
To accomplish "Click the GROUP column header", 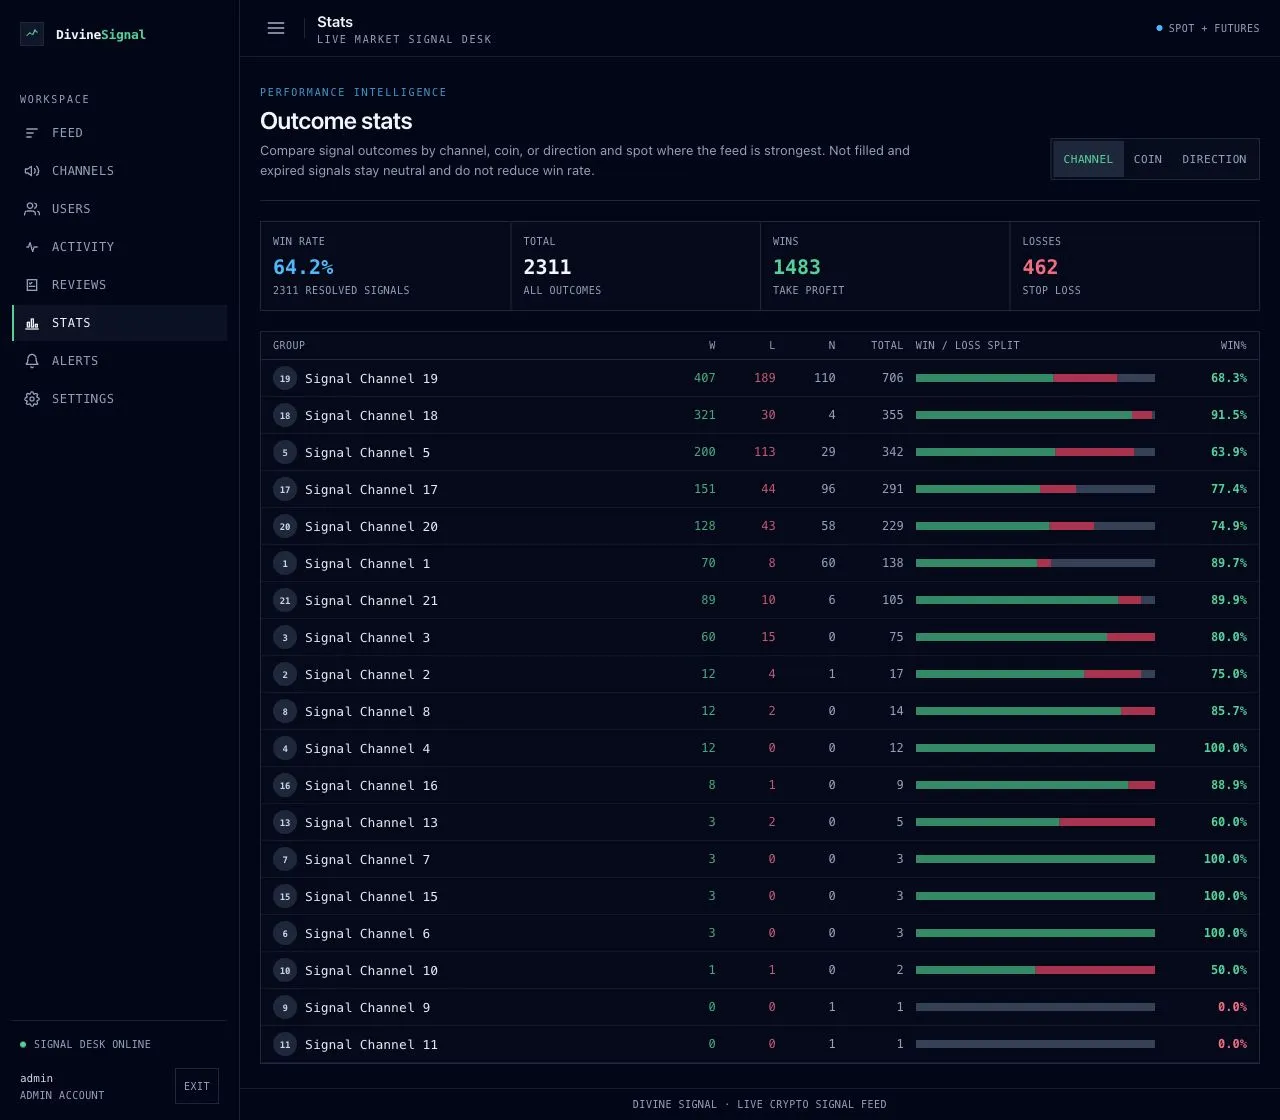I will point(289,345).
